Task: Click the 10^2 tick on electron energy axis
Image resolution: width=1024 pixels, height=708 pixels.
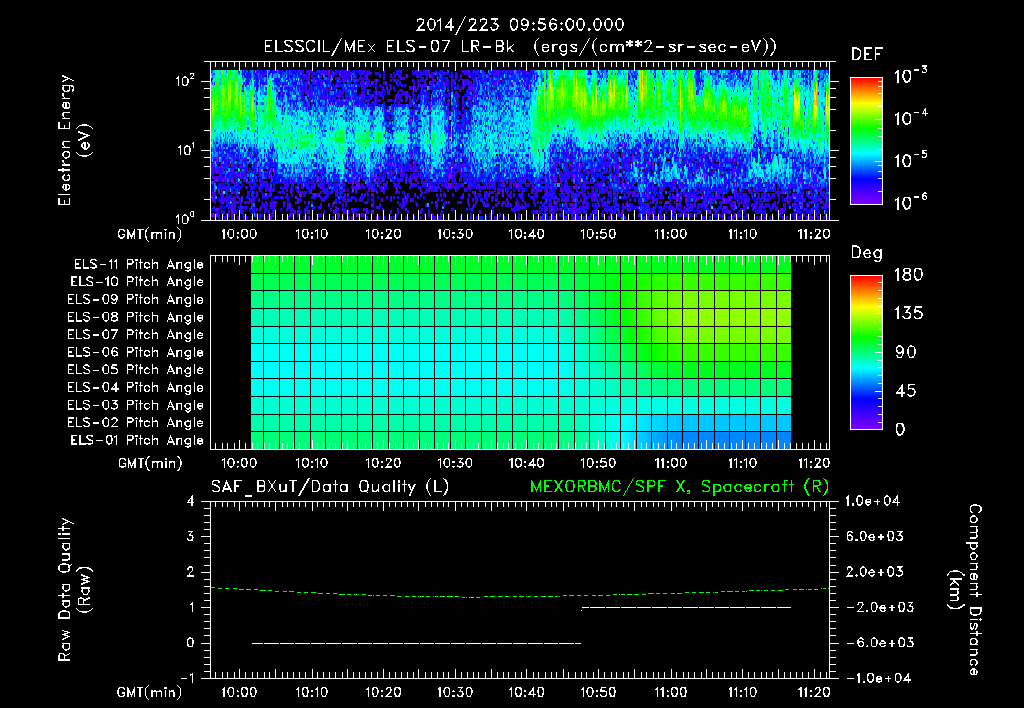Action: point(185,80)
